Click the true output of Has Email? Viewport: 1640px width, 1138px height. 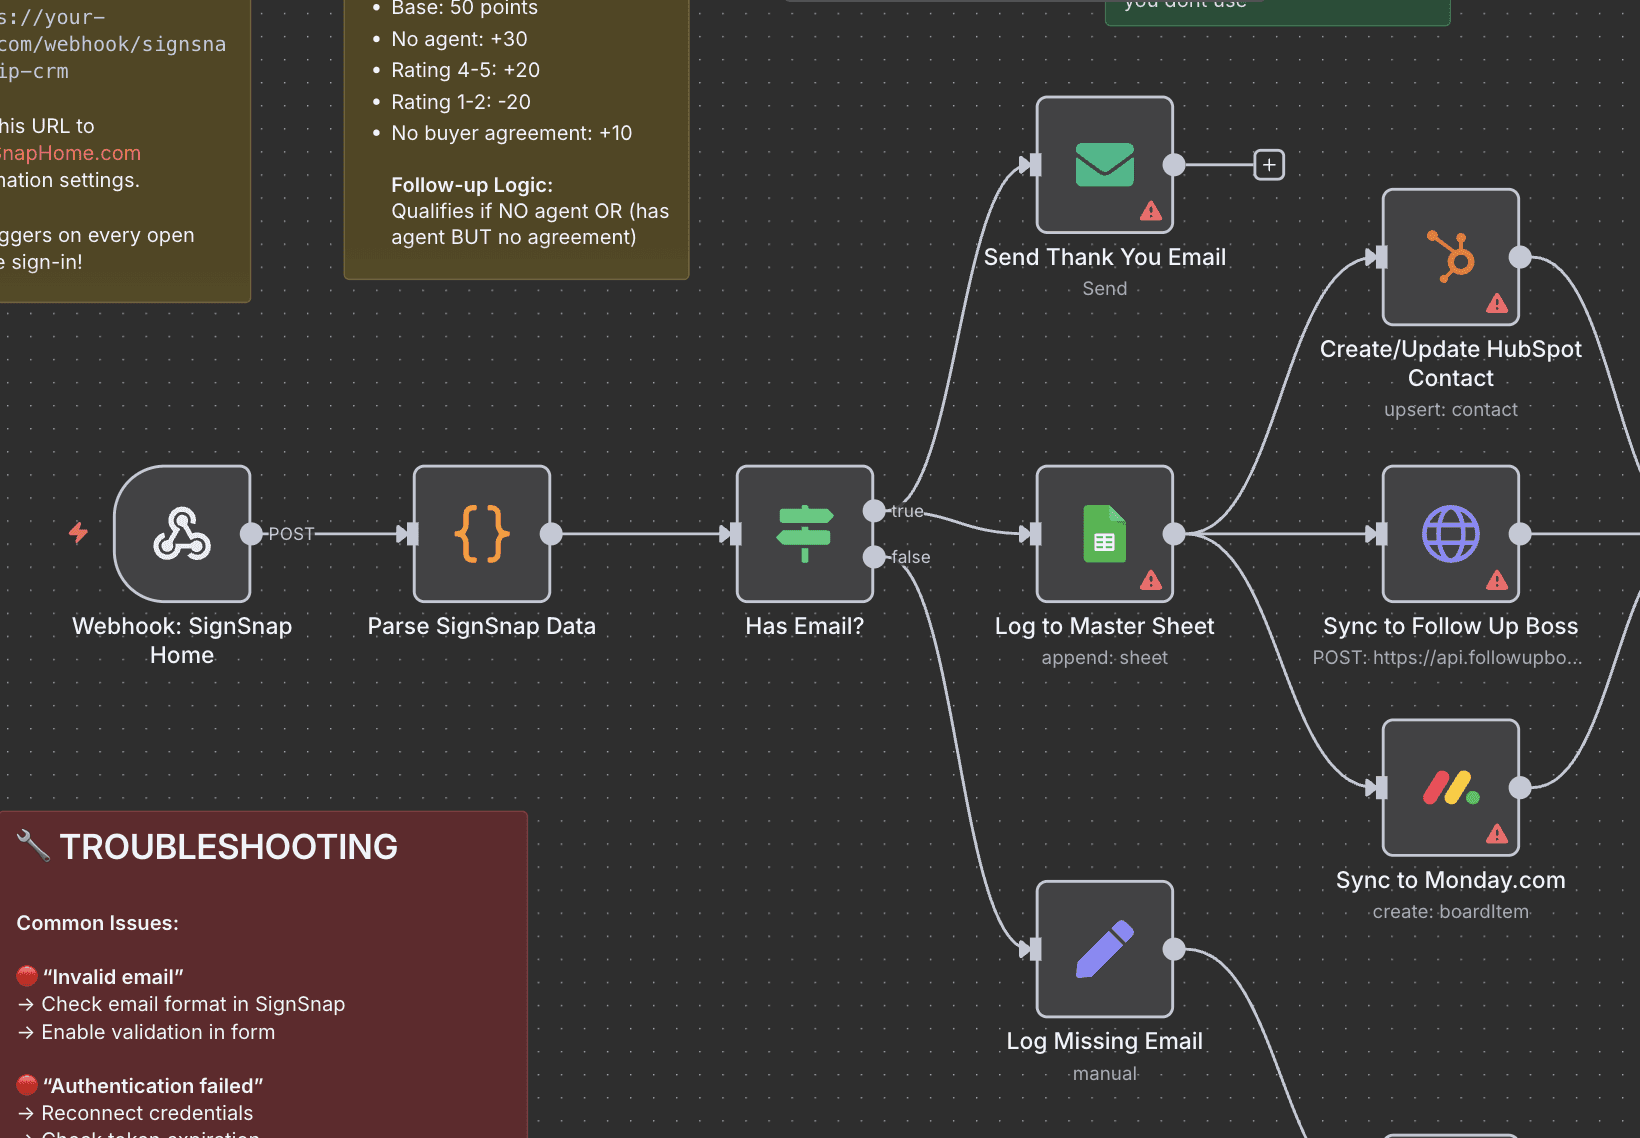(874, 511)
